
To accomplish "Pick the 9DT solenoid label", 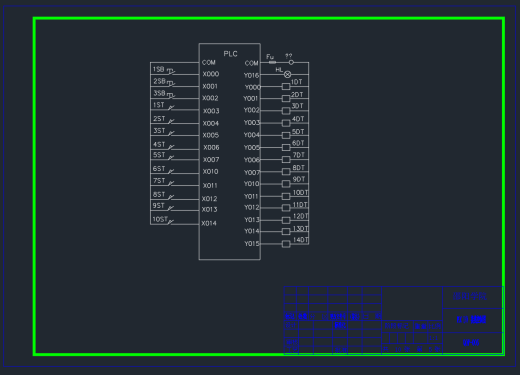I will (299, 179).
